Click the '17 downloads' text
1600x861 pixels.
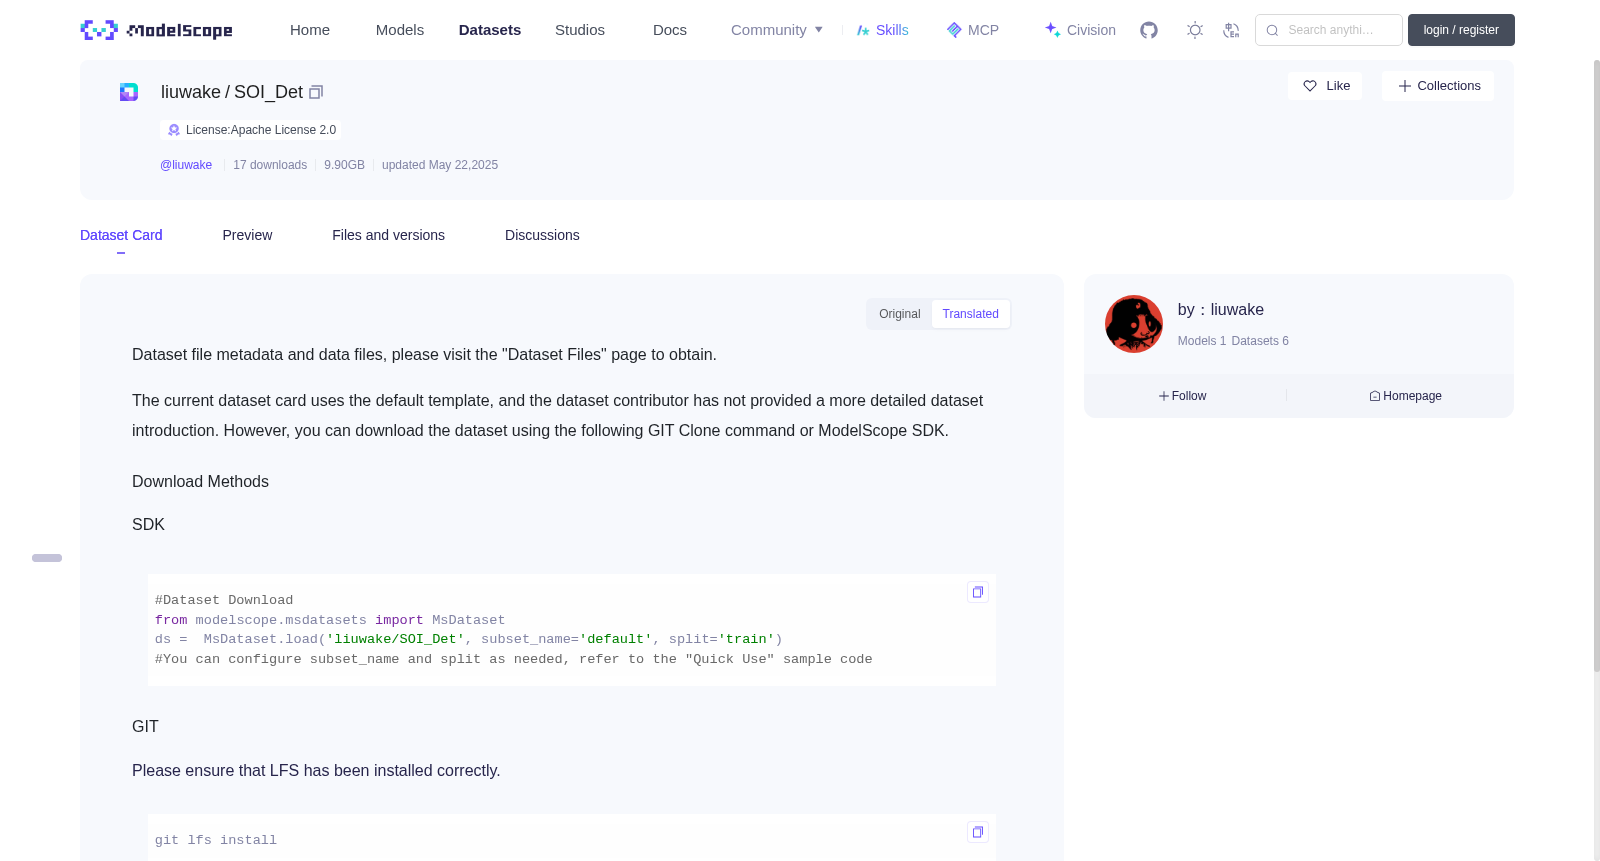(270, 165)
